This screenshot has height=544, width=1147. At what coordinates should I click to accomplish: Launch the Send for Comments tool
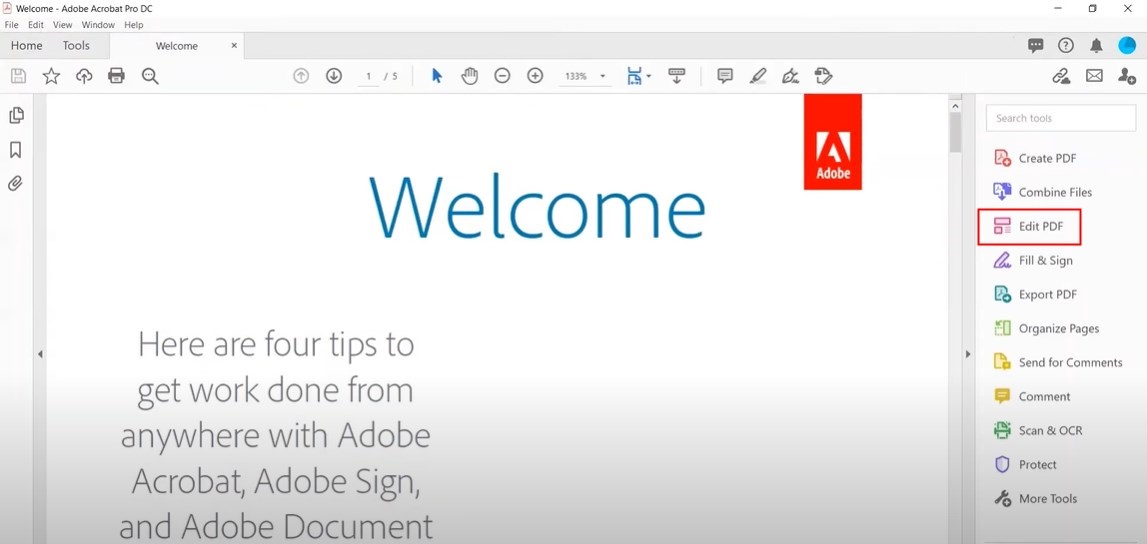[x=1058, y=363]
